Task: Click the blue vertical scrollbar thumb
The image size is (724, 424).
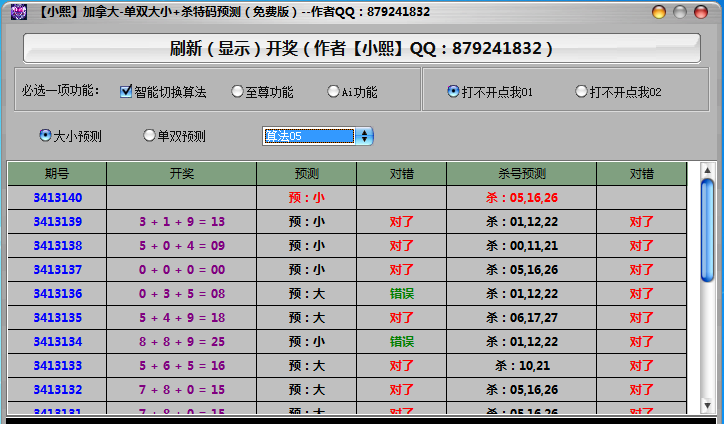Action: [707, 230]
